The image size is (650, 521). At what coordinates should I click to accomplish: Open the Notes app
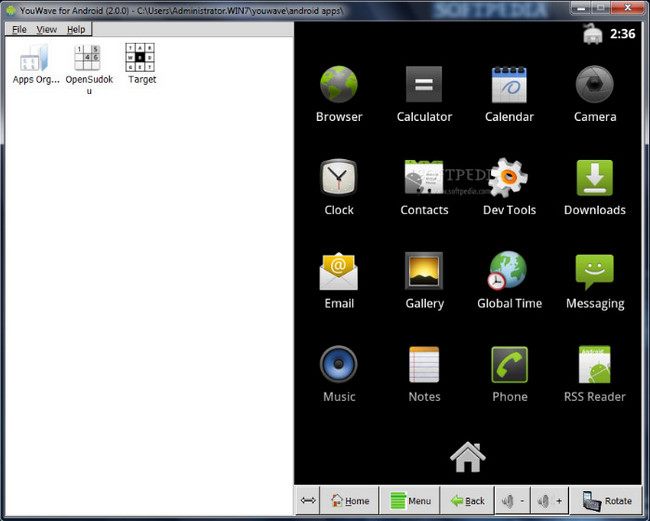click(x=424, y=365)
